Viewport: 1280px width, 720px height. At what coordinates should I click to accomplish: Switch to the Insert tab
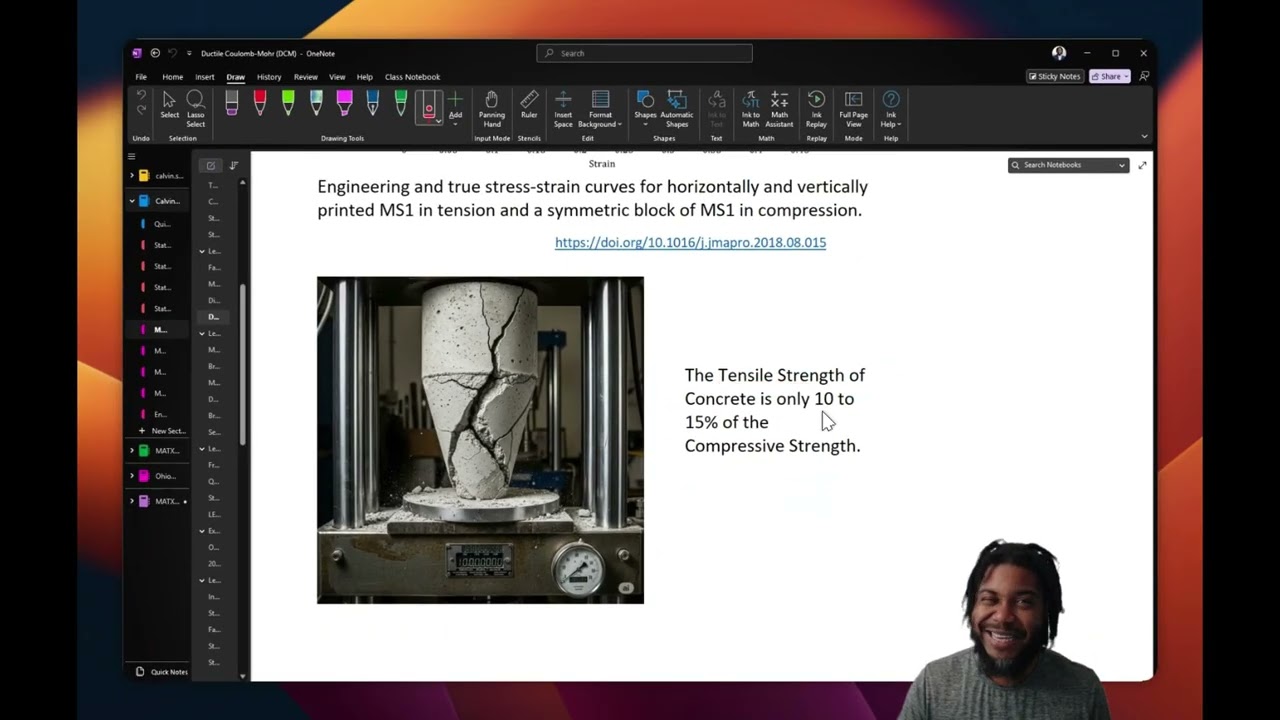tap(204, 77)
